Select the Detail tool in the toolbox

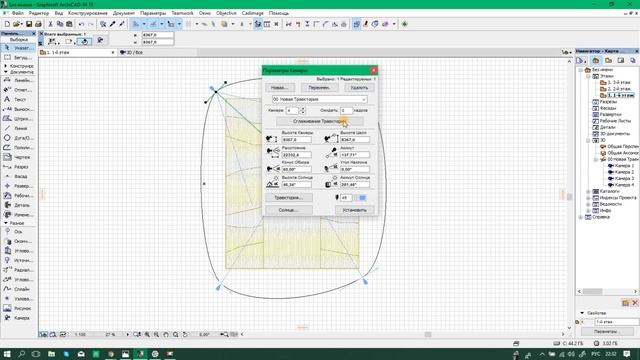coord(18,205)
